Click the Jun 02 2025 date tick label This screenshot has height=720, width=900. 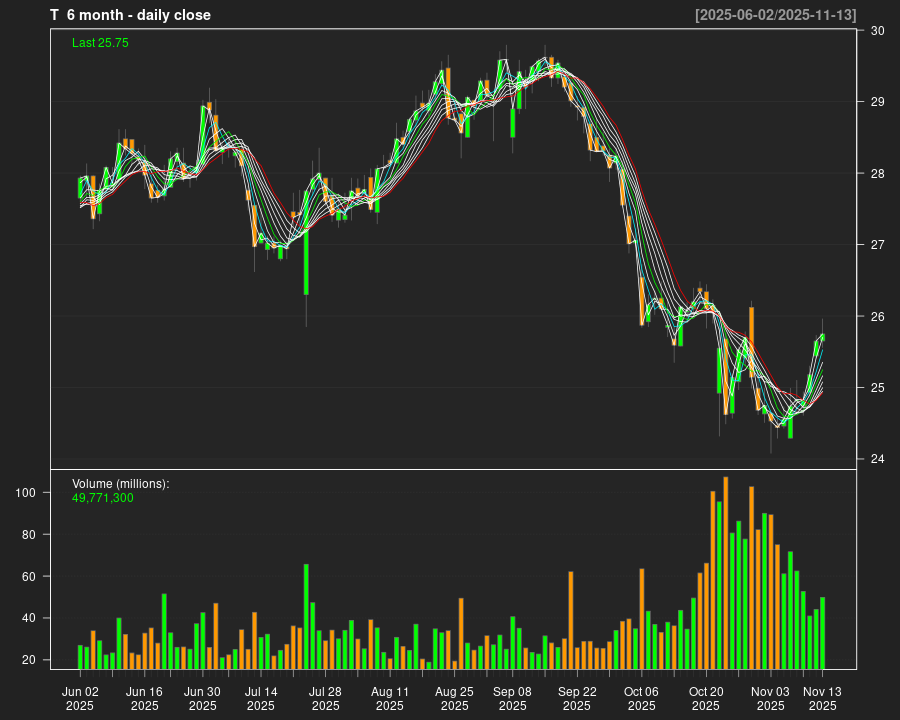[x=80, y=698]
